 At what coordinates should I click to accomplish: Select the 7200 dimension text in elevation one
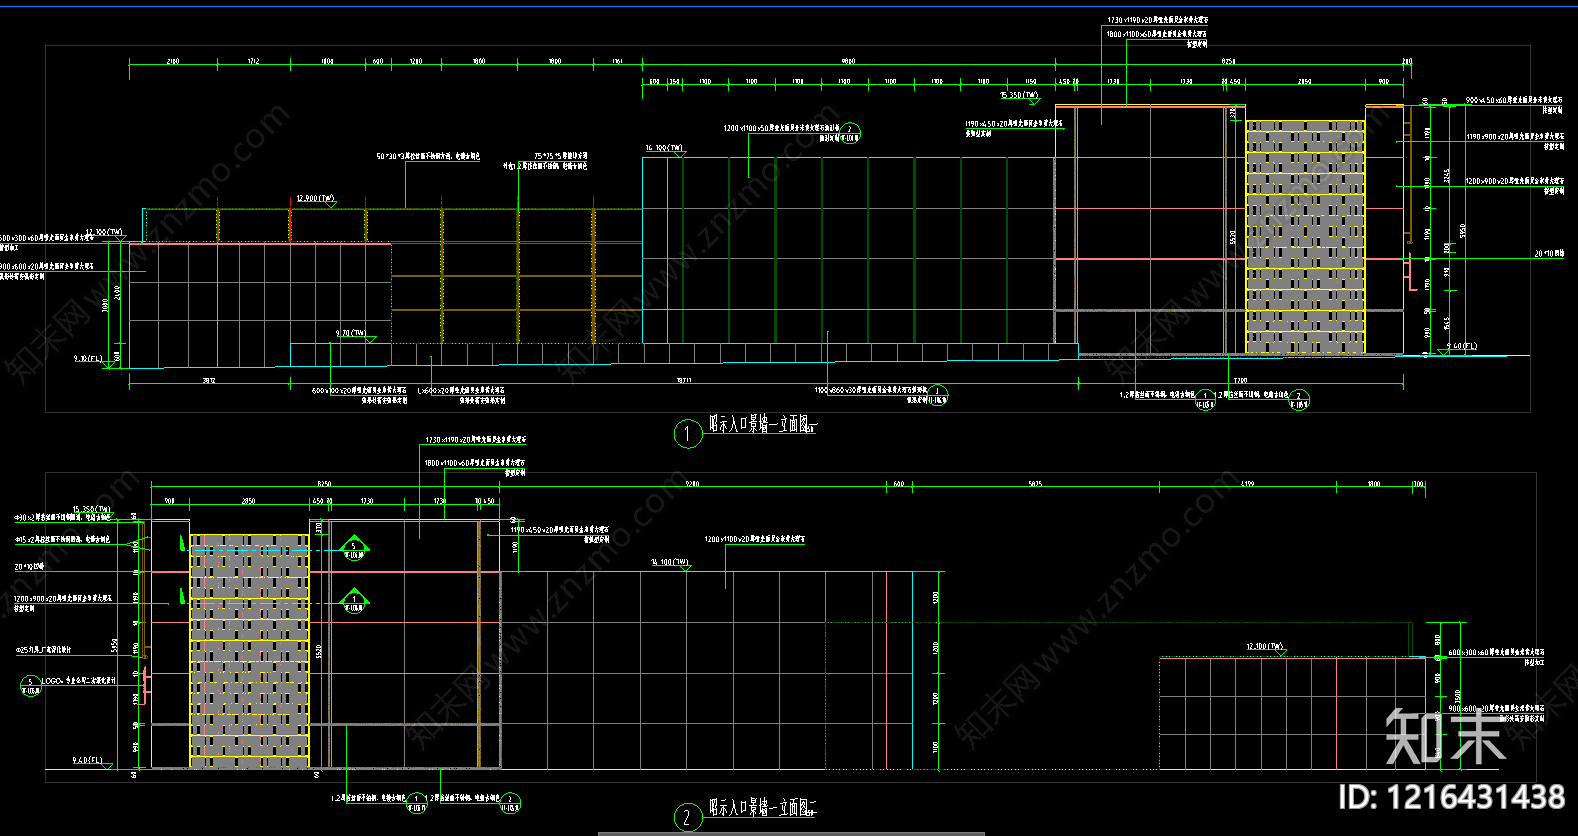(1240, 381)
